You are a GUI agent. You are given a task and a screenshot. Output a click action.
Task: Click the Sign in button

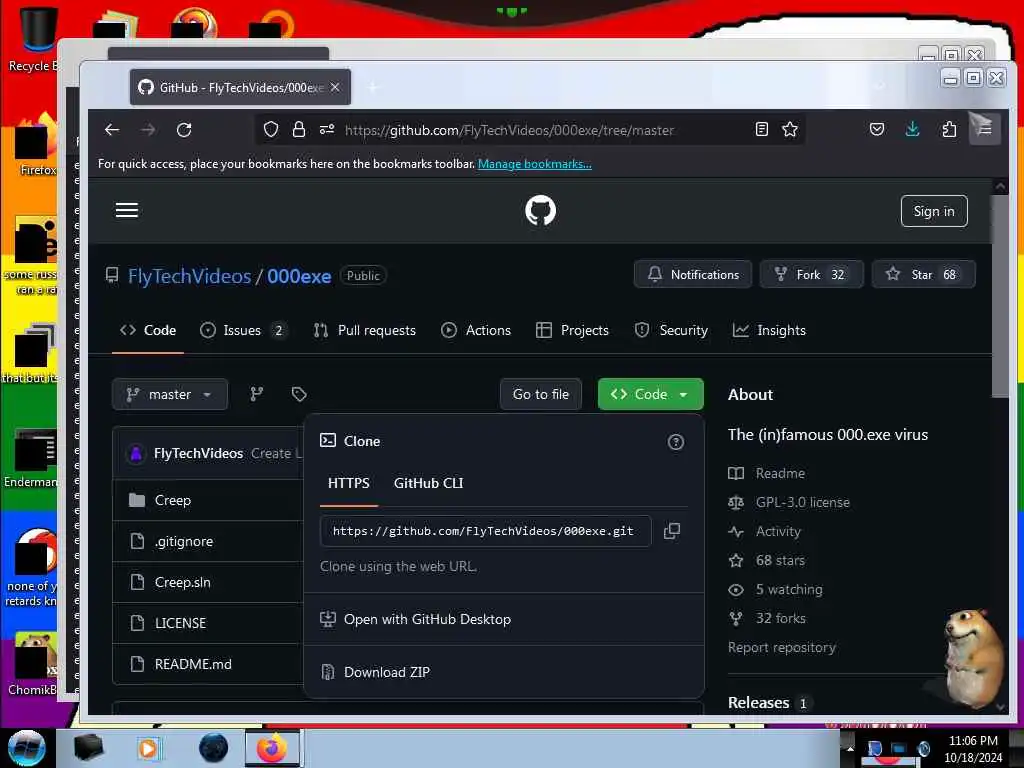pyautogui.click(x=933, y=211)
